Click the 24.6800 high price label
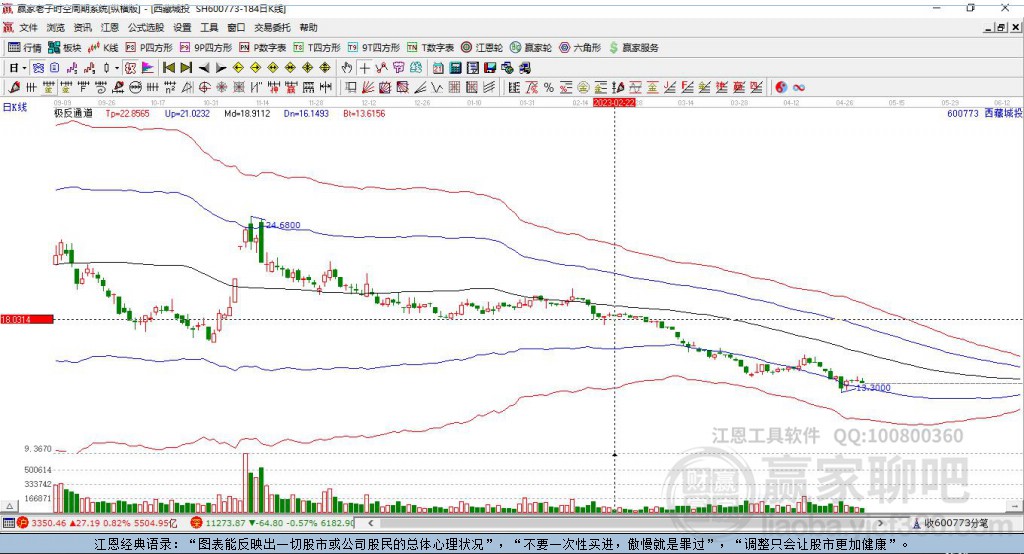The height and width of the screenshot is (554, 1024). pyautogui.click(x=283, y=225)
